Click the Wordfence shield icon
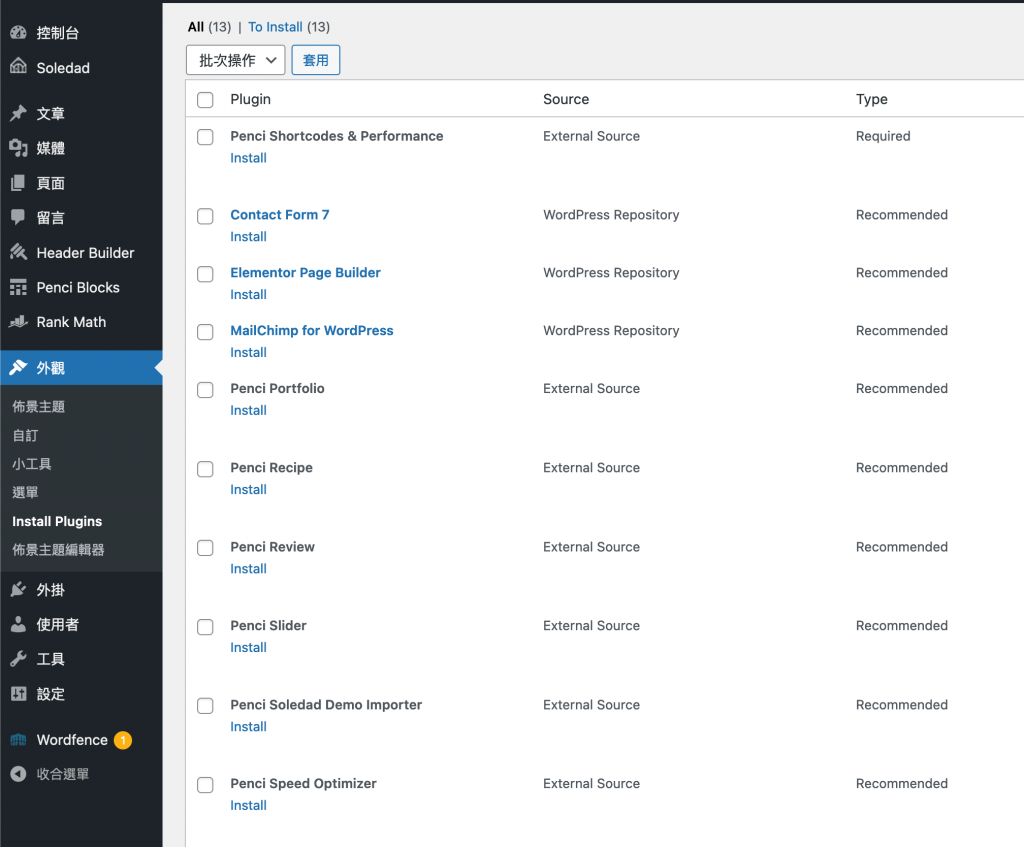1024x847 pixels. 18,740
